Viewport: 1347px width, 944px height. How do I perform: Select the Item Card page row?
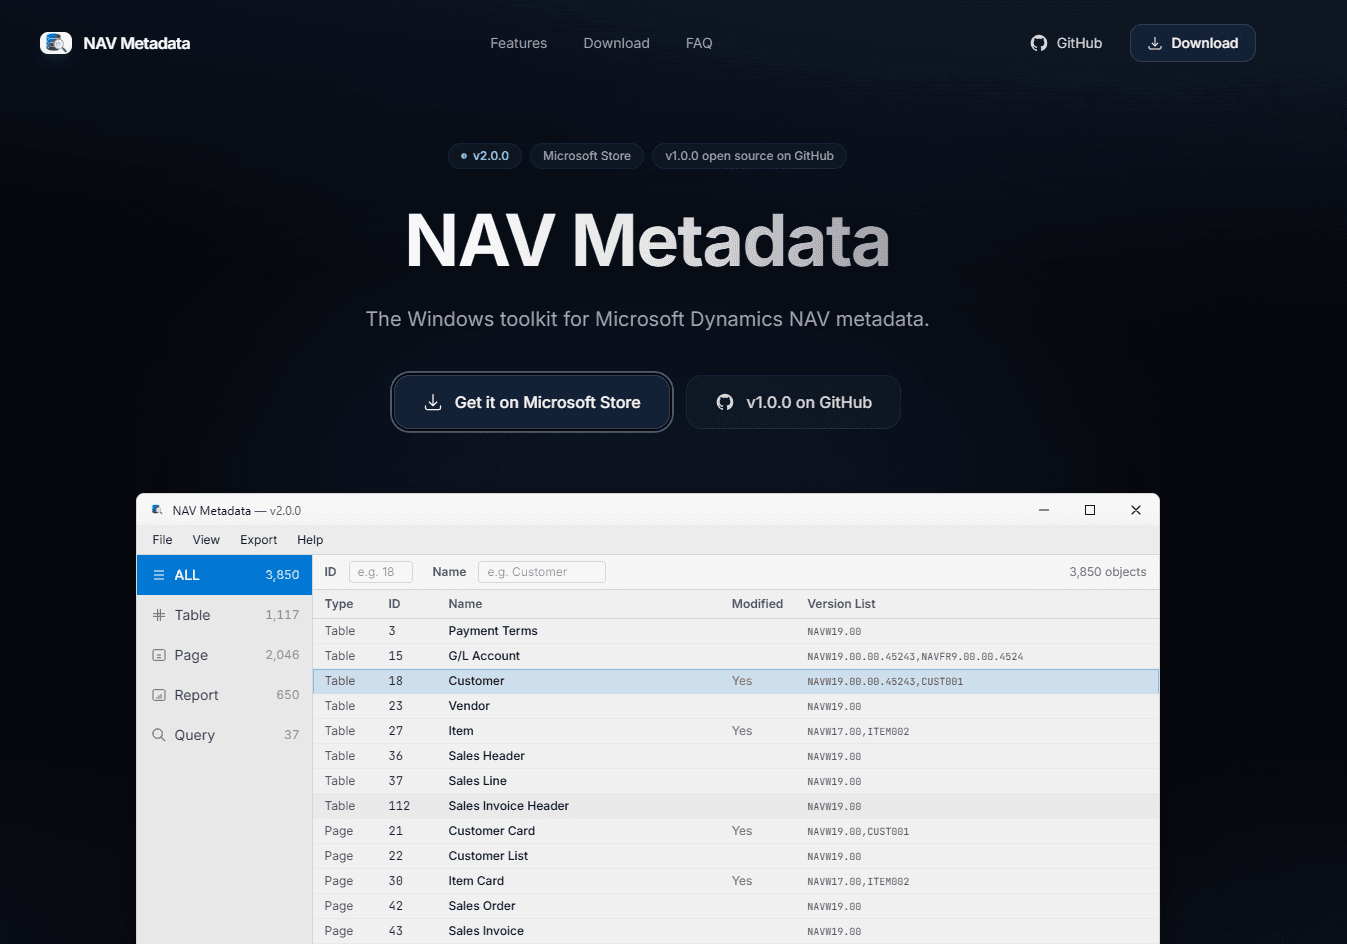click(x=736, y=881)
